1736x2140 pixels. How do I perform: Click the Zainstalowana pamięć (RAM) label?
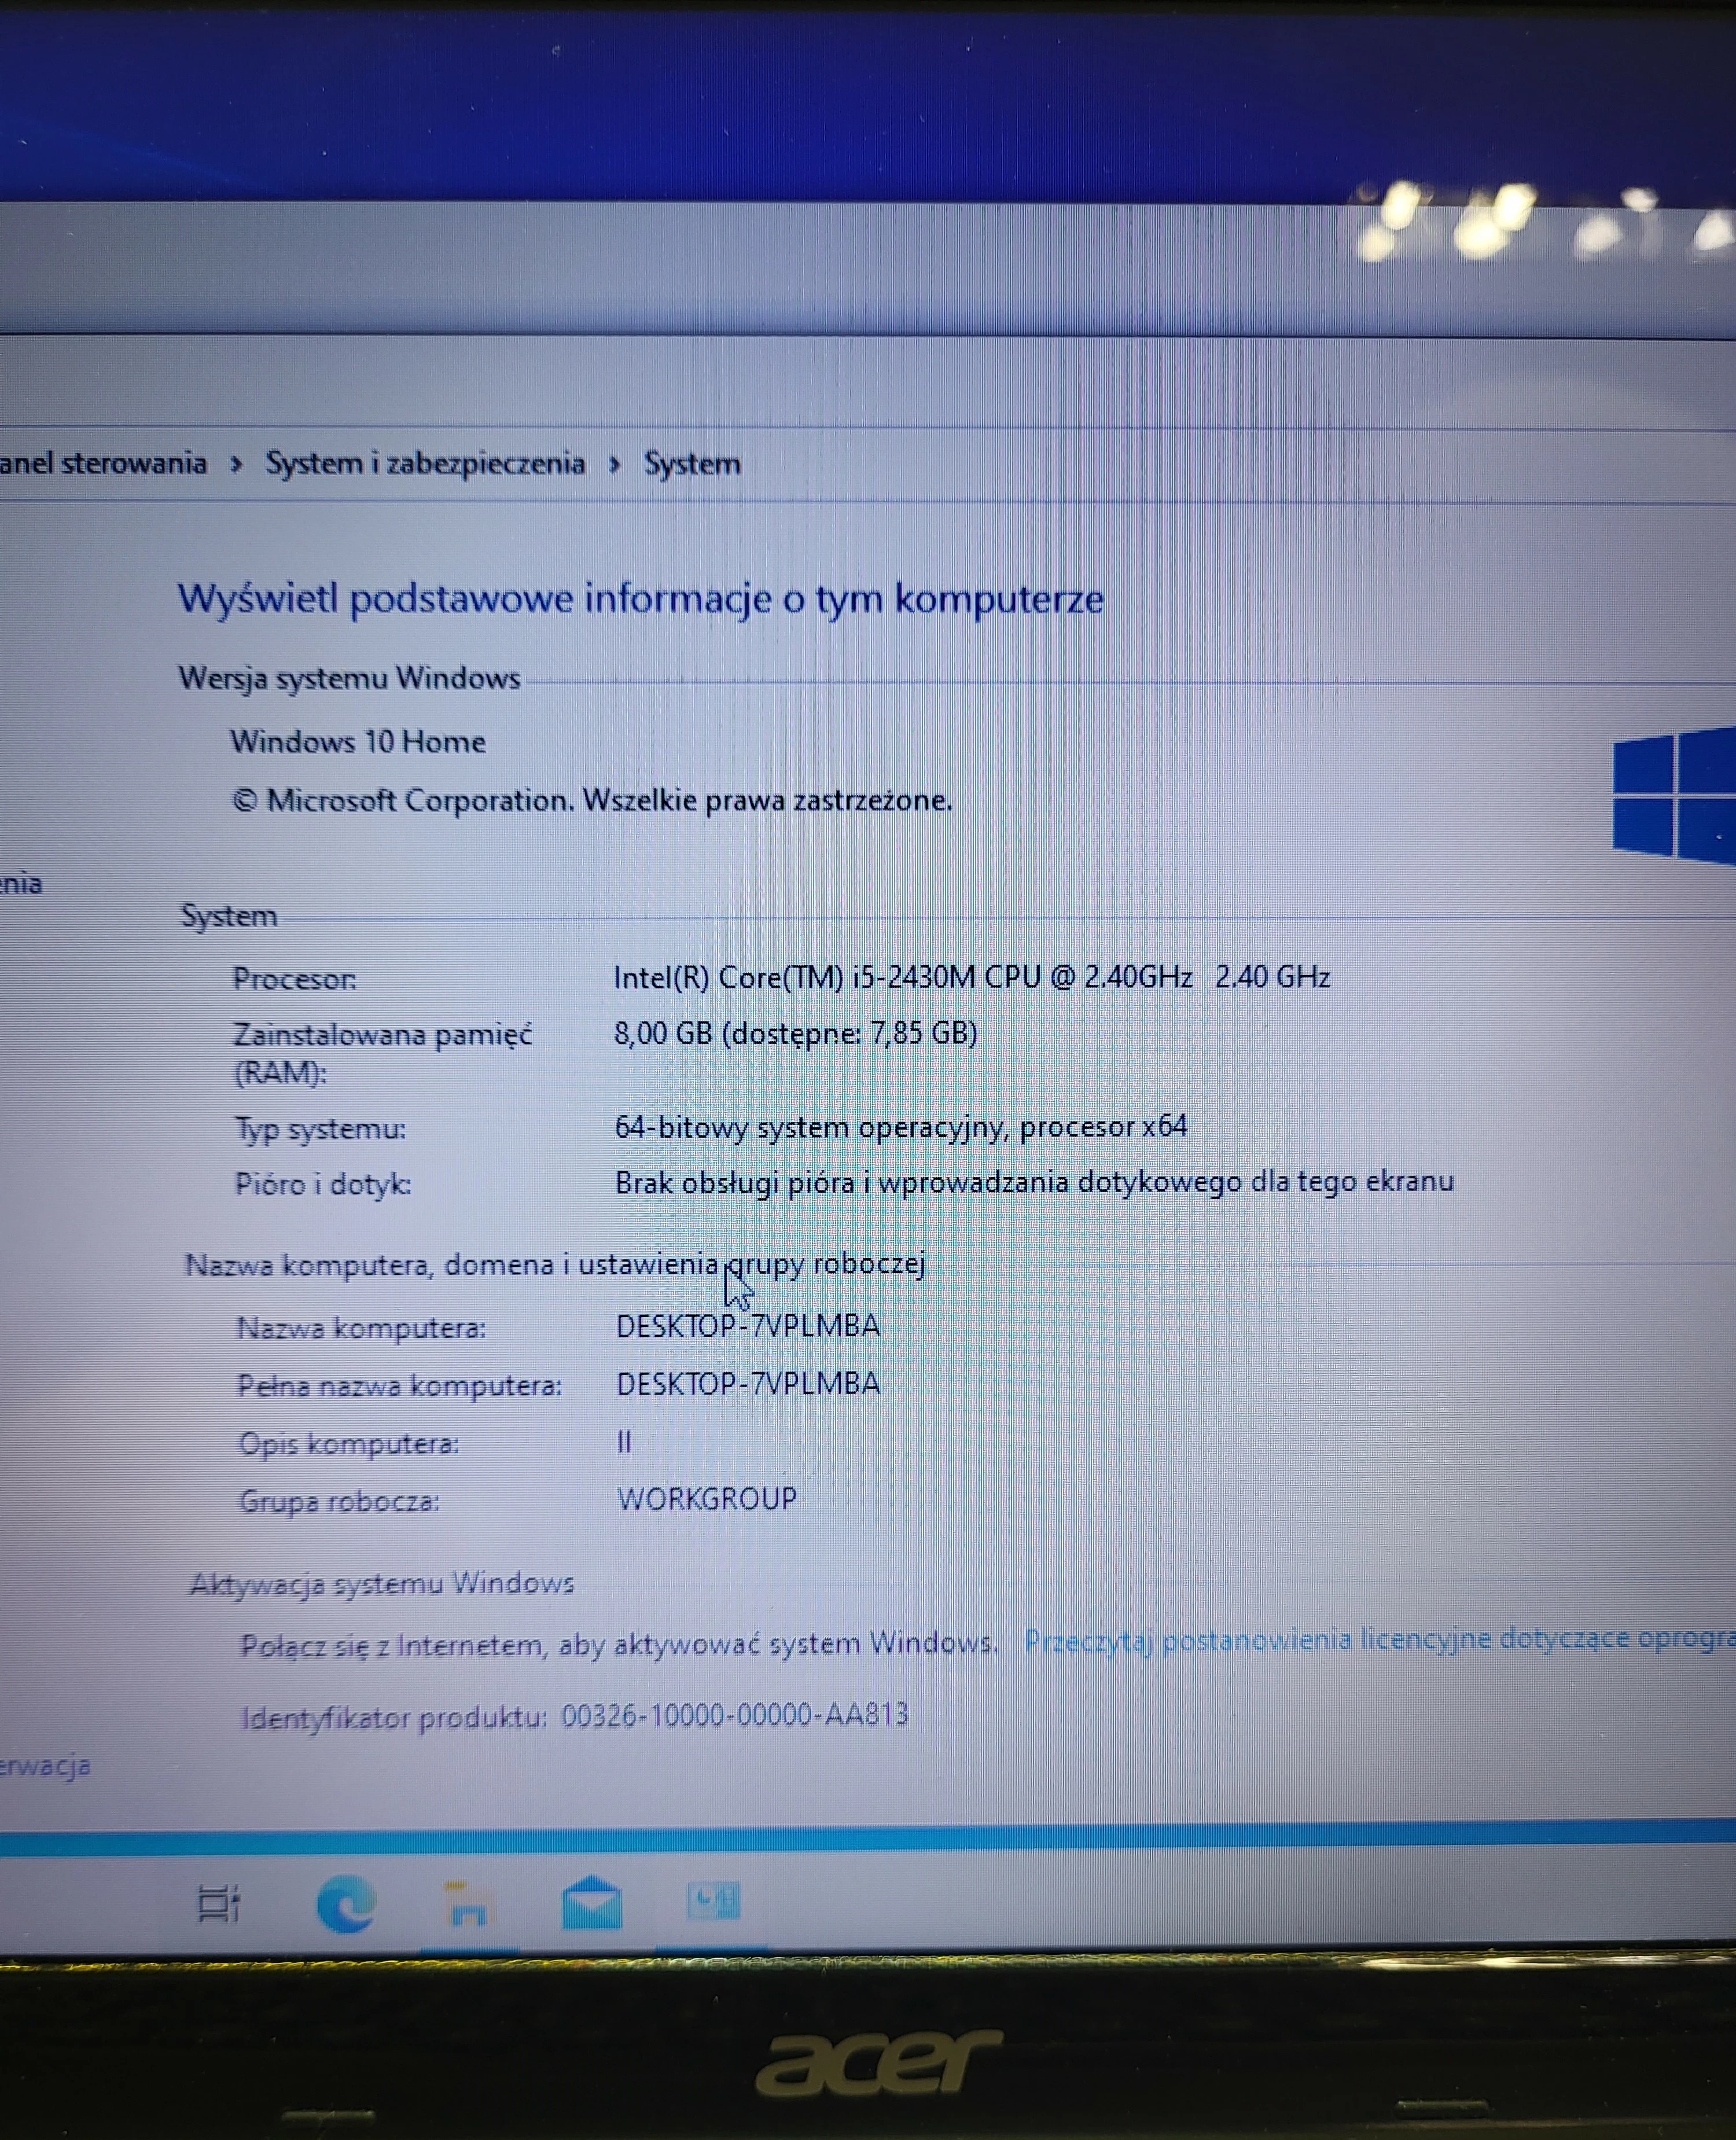tap(382, 1053)
